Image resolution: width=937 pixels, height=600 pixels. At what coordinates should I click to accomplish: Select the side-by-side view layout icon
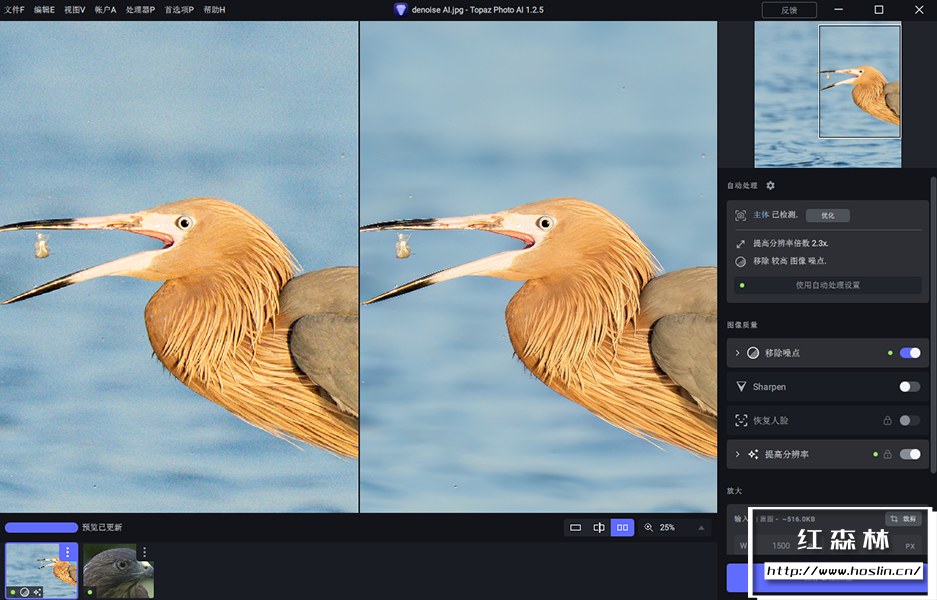coord(622,527)
